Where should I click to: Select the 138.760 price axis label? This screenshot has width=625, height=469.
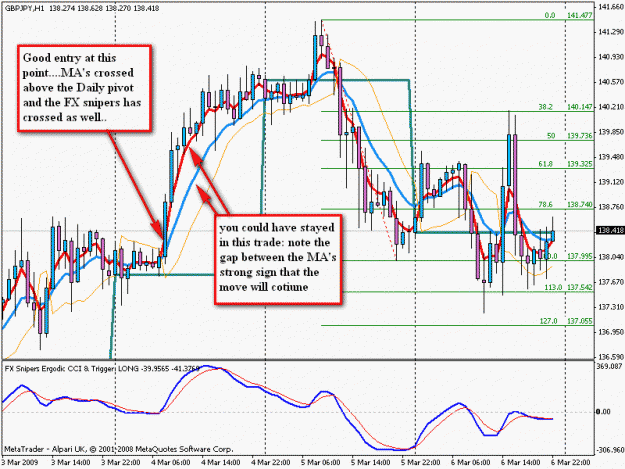click(x=611, y=207)
